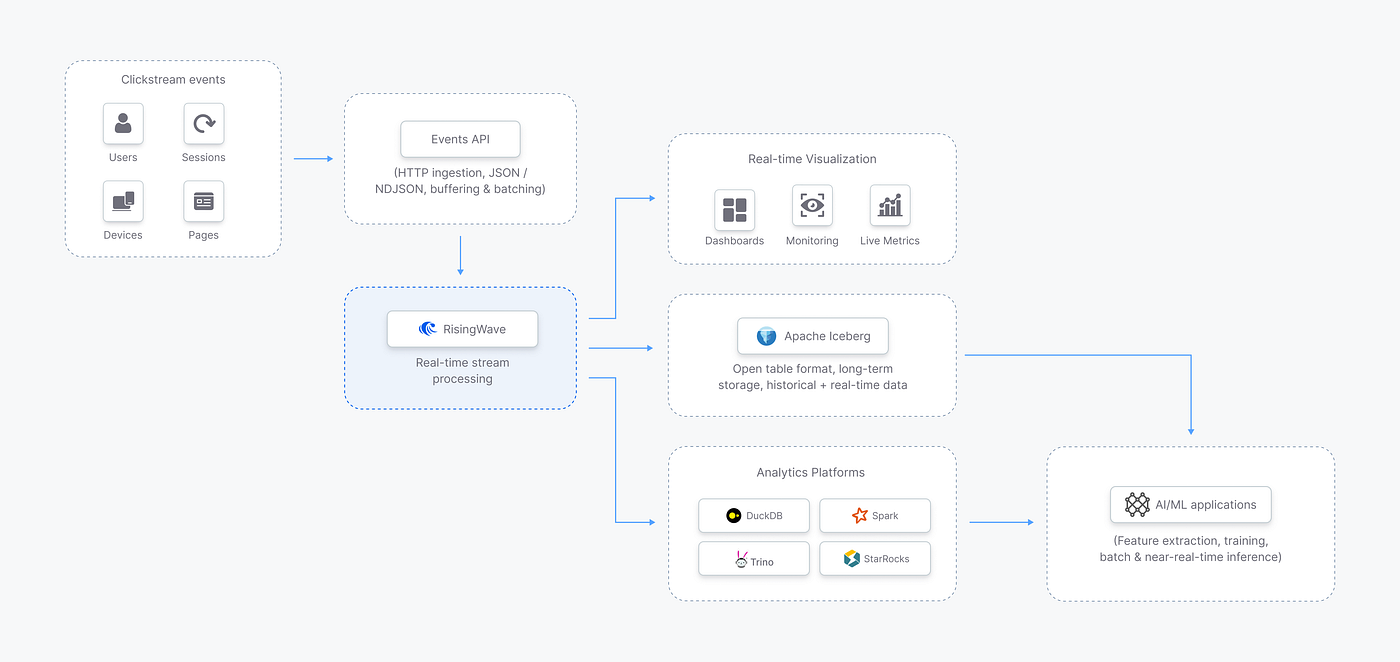Click the 'Clickstream events' heading
Image resolution: width=1400 pixels, height=662 pixels.
173,79
